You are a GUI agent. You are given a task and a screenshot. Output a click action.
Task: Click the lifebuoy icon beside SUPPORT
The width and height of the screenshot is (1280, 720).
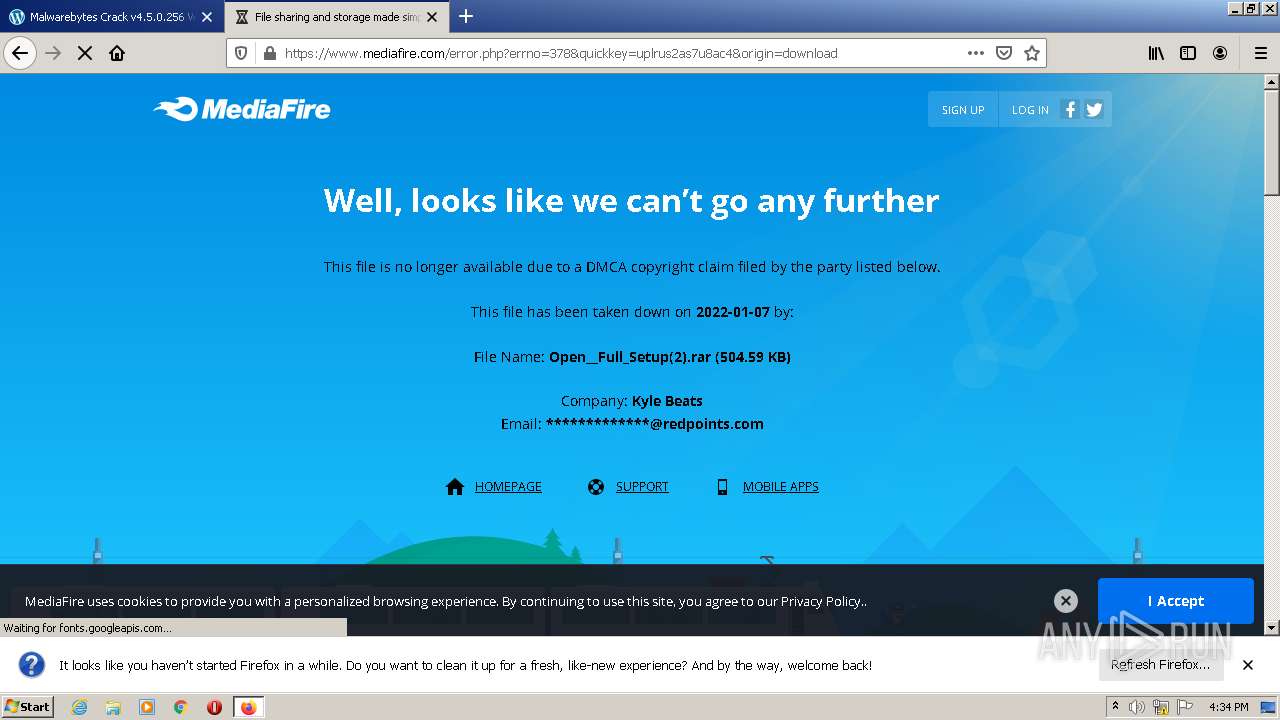pyautogui.click(x=596, y=487)
